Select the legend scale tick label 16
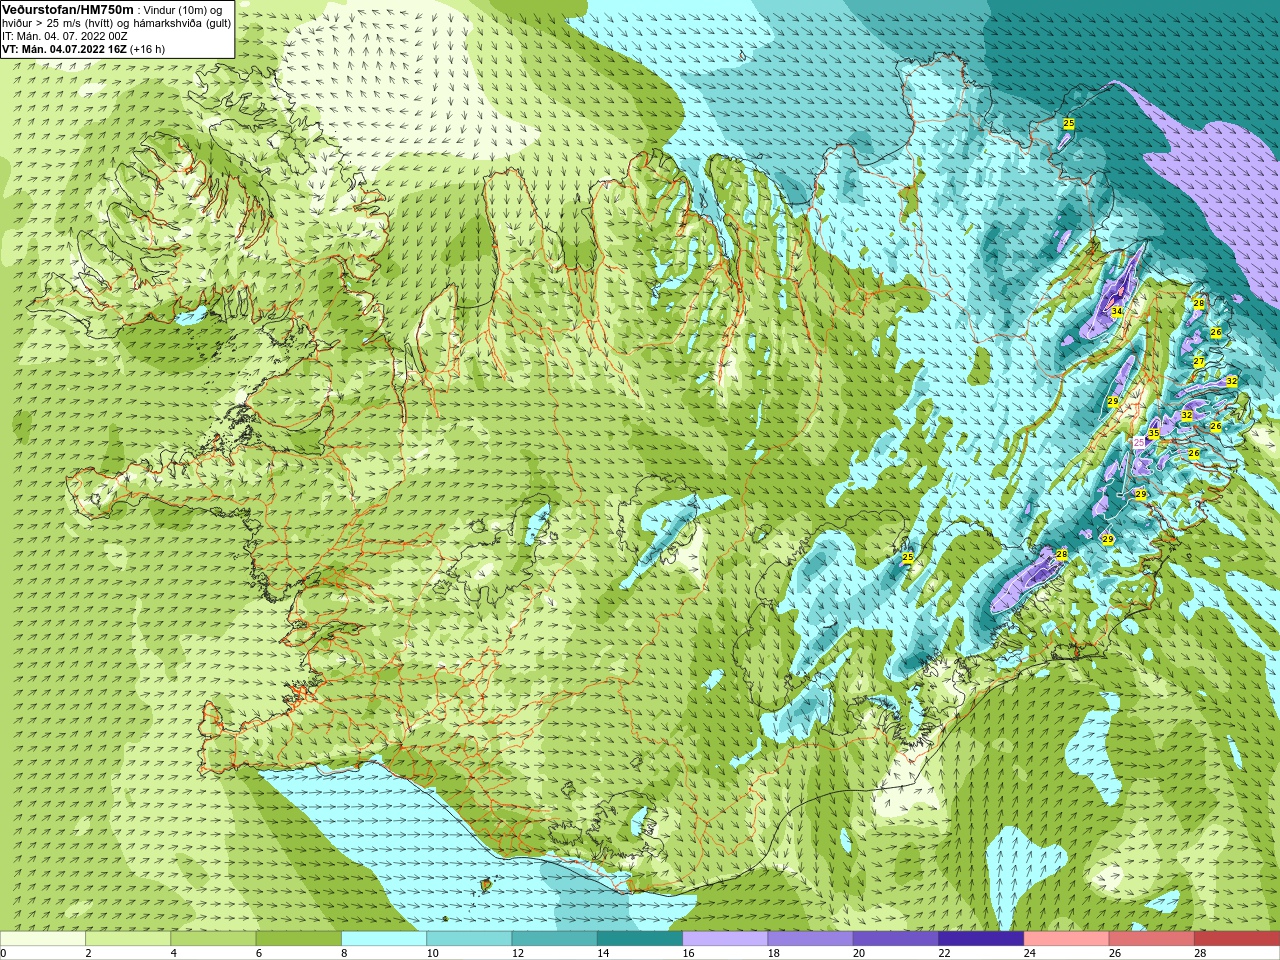Screen dimensions: 1280x960 [x=688, y=953]
